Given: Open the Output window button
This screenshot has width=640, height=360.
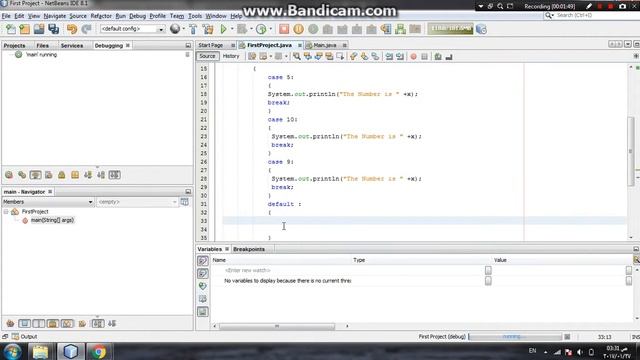Looking at the screenshot, I should pyautogui.click(x=24, y=337).
